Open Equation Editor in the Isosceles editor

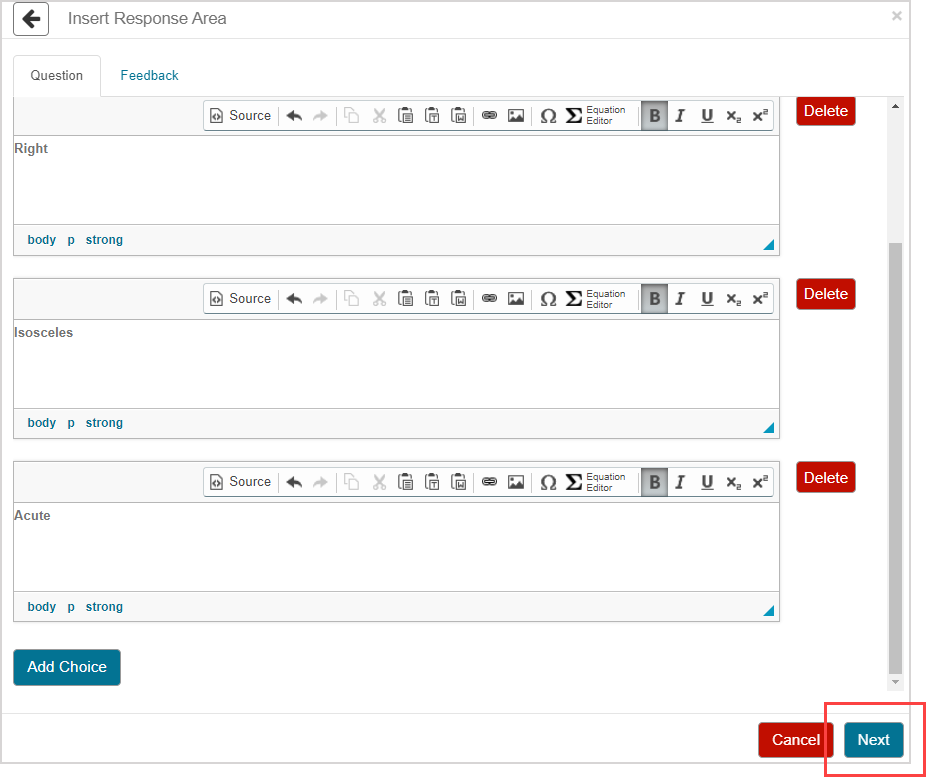pyautogui.click(x=596, y=298)
